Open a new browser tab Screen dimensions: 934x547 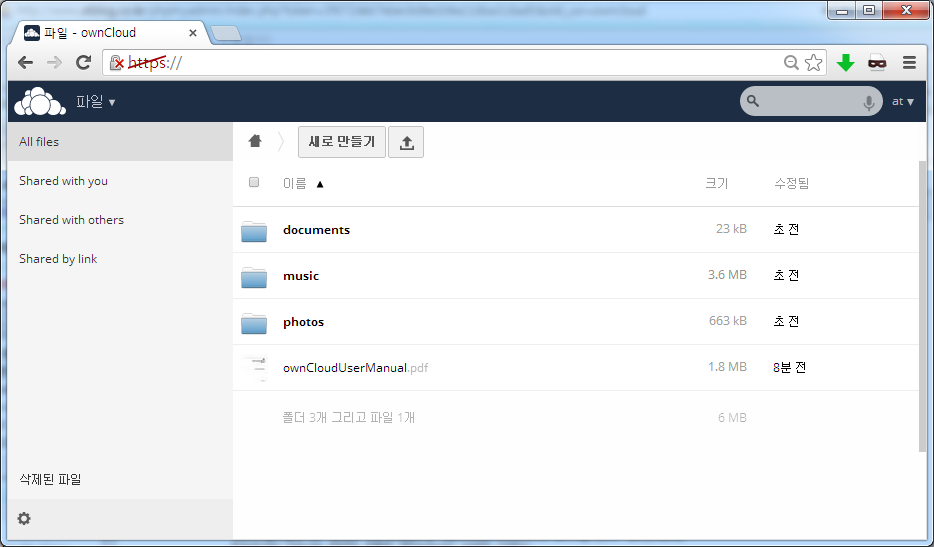click(226, 33)
